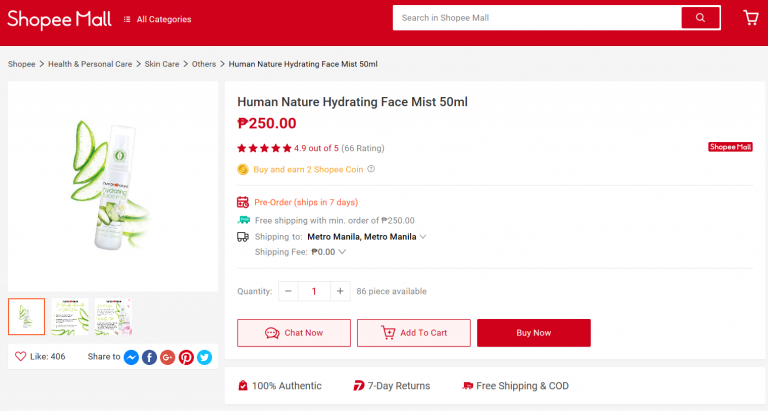Viewport: 768px width, 411px height.
Task: Click the Buy Now button
Action: click(x=534, y=333)
